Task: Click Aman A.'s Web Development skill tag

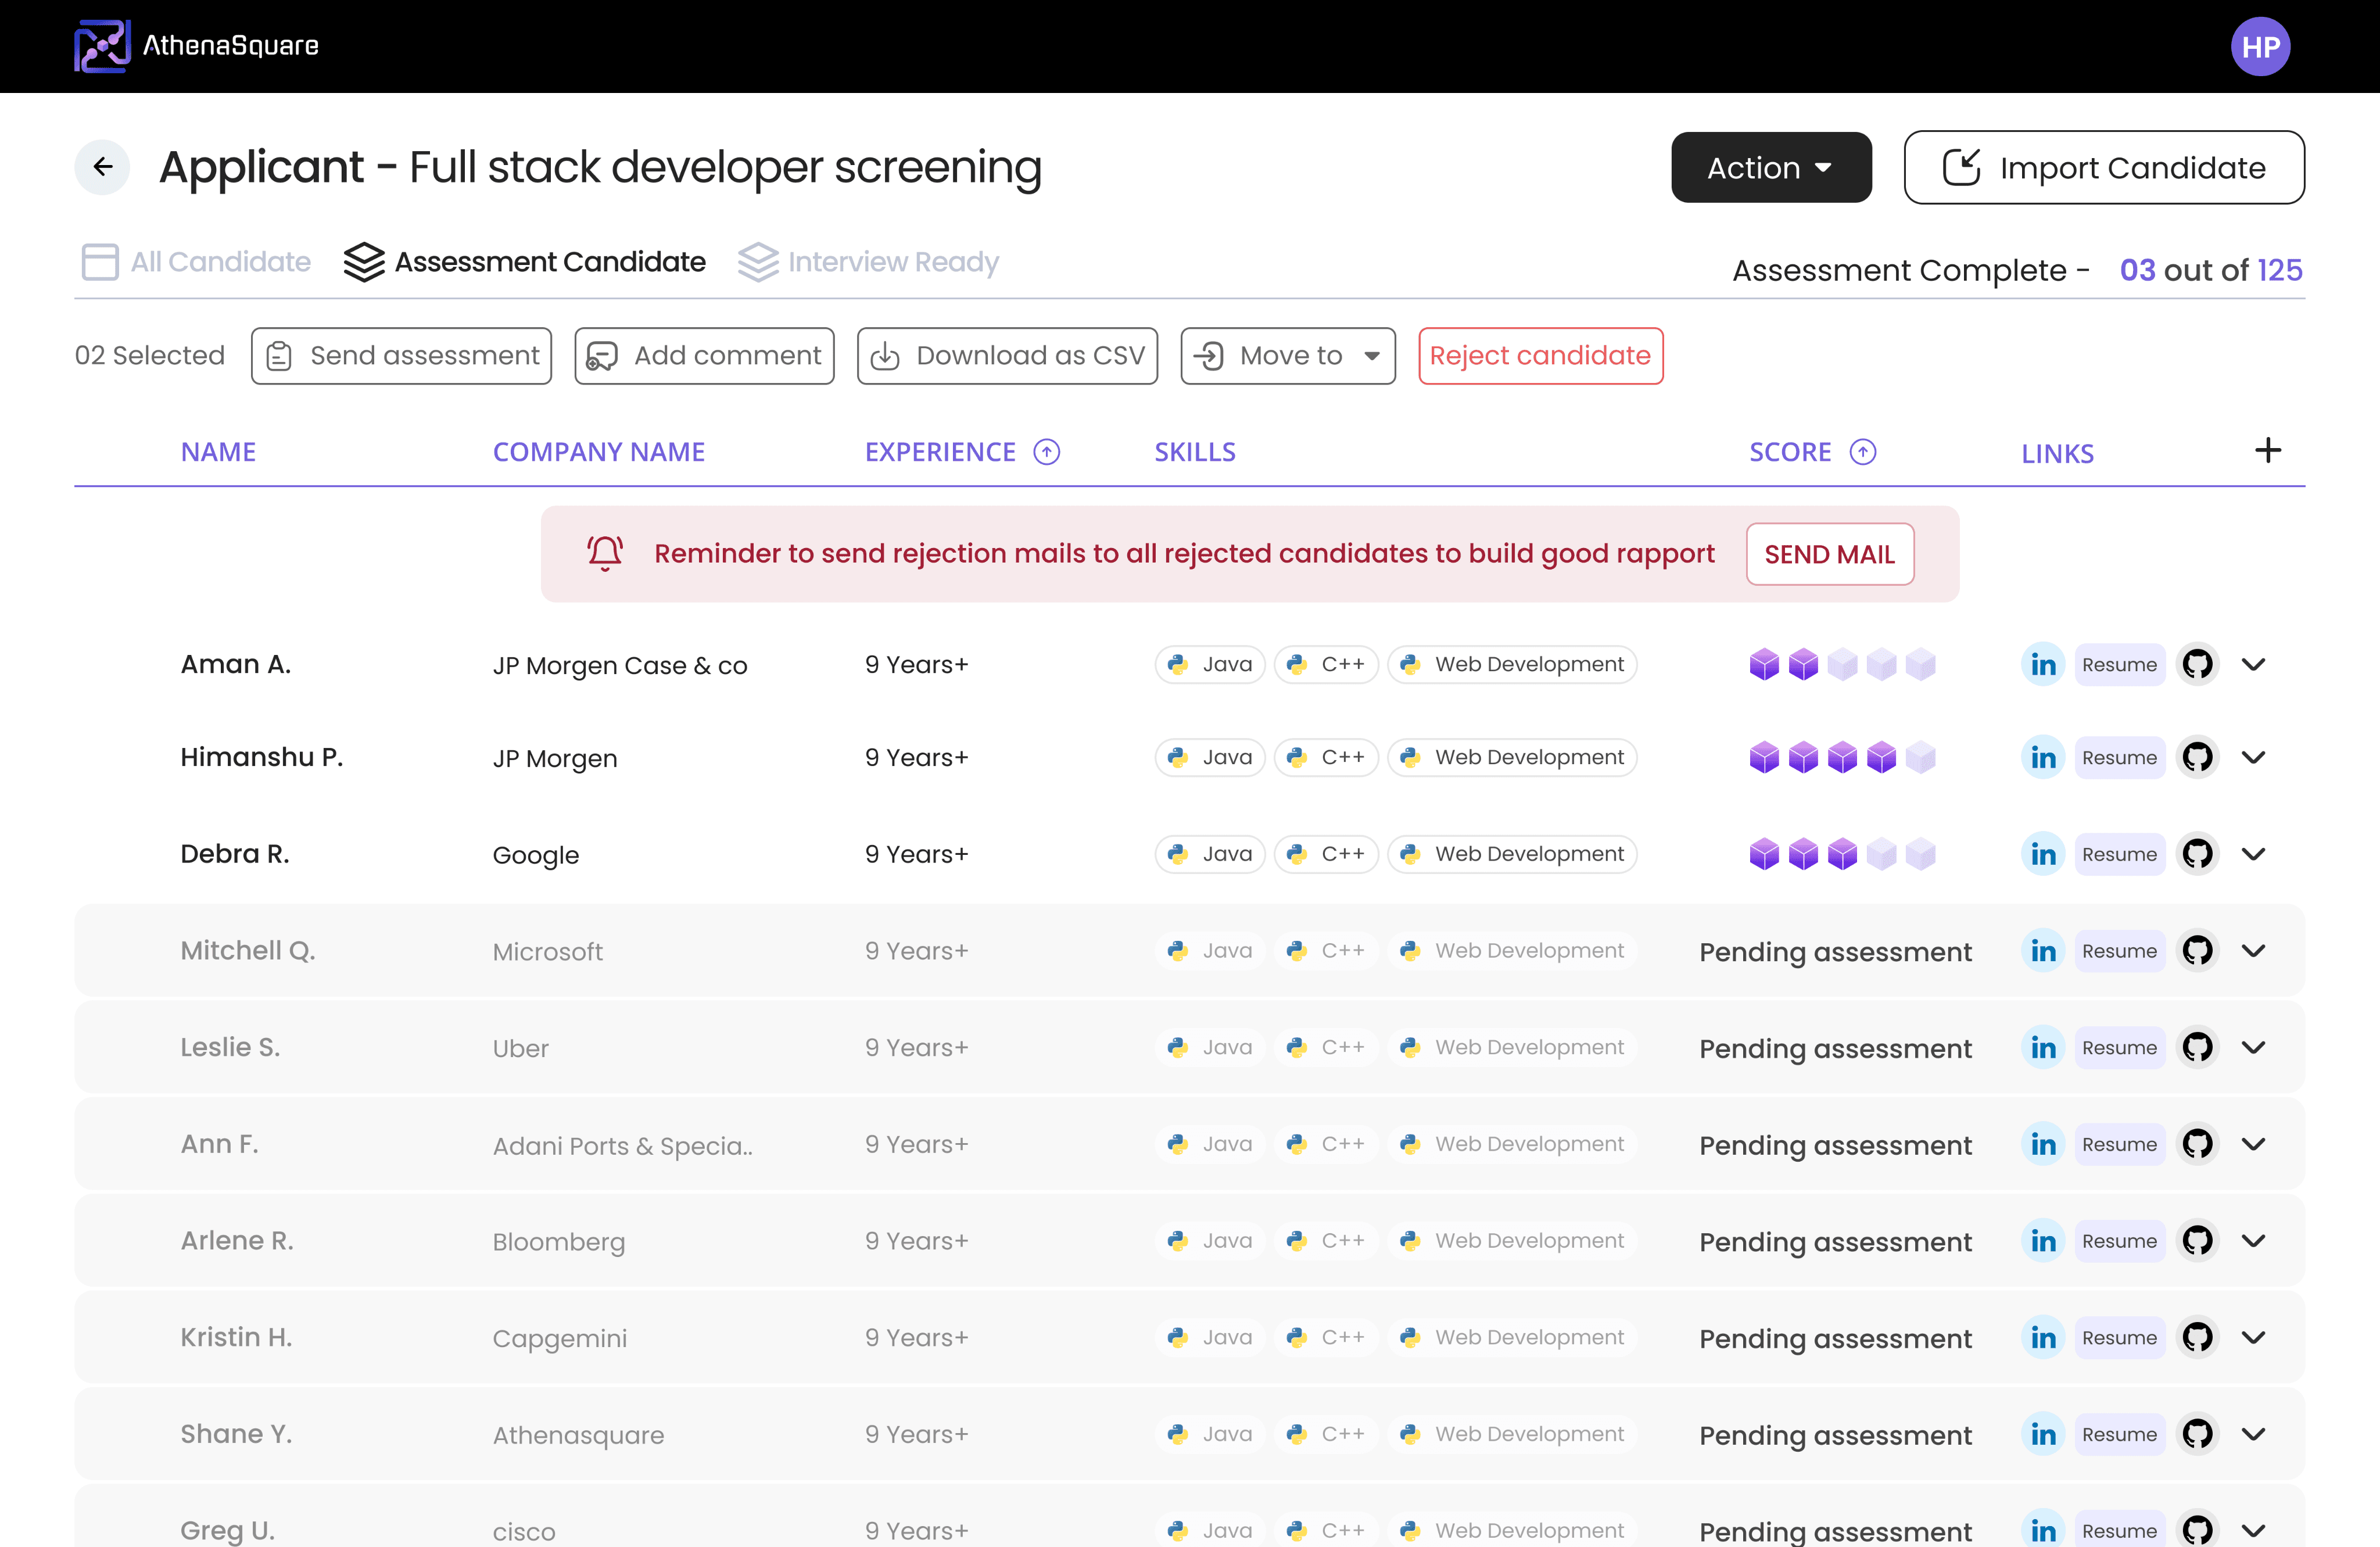Action: point(1511,664)
